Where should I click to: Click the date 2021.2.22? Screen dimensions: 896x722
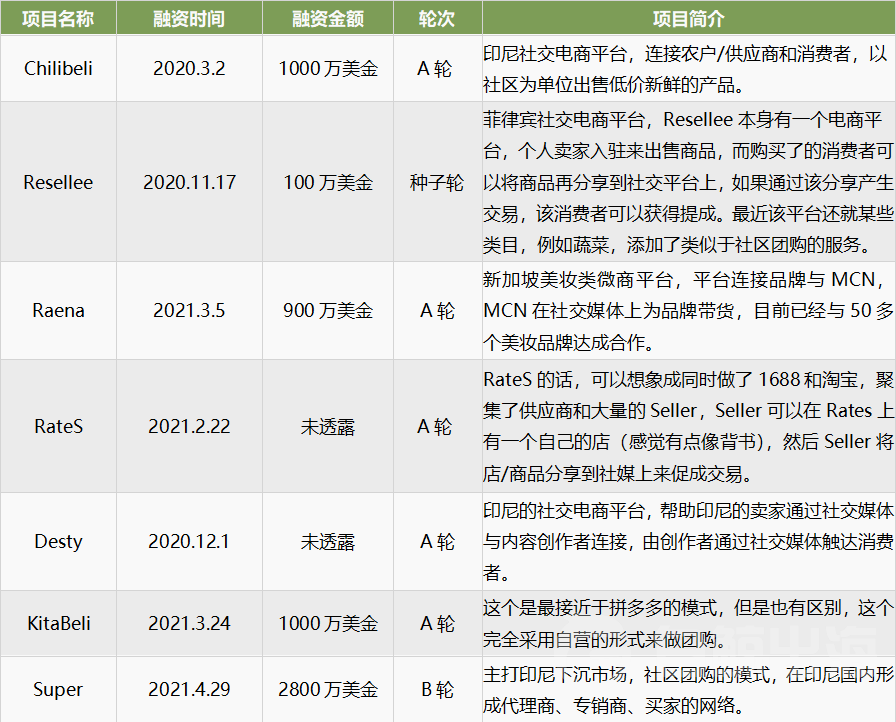(x=189, y=426)
